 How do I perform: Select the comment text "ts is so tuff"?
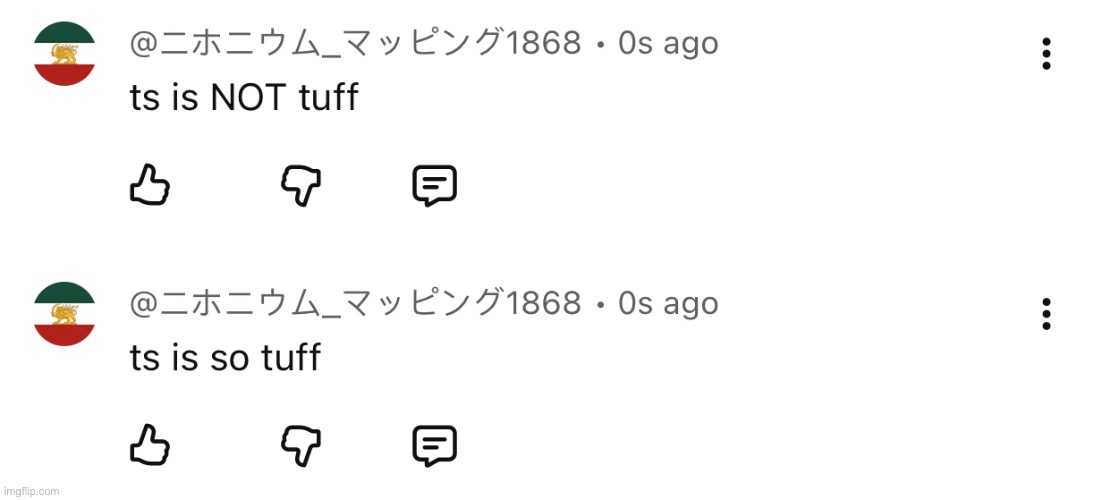[x=225, y=358]
